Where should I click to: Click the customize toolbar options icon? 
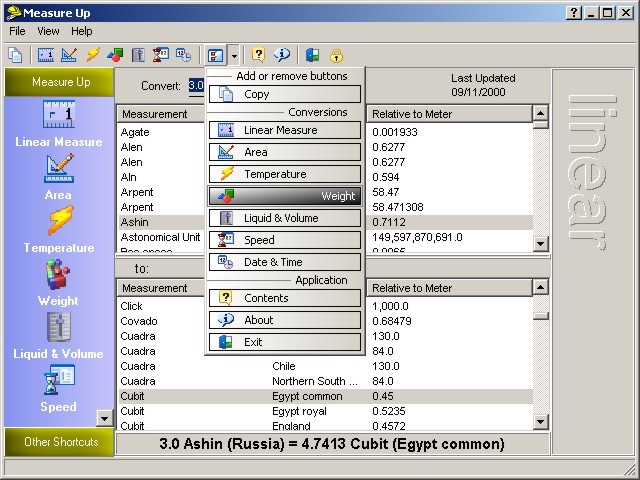(x=216, y=55)
